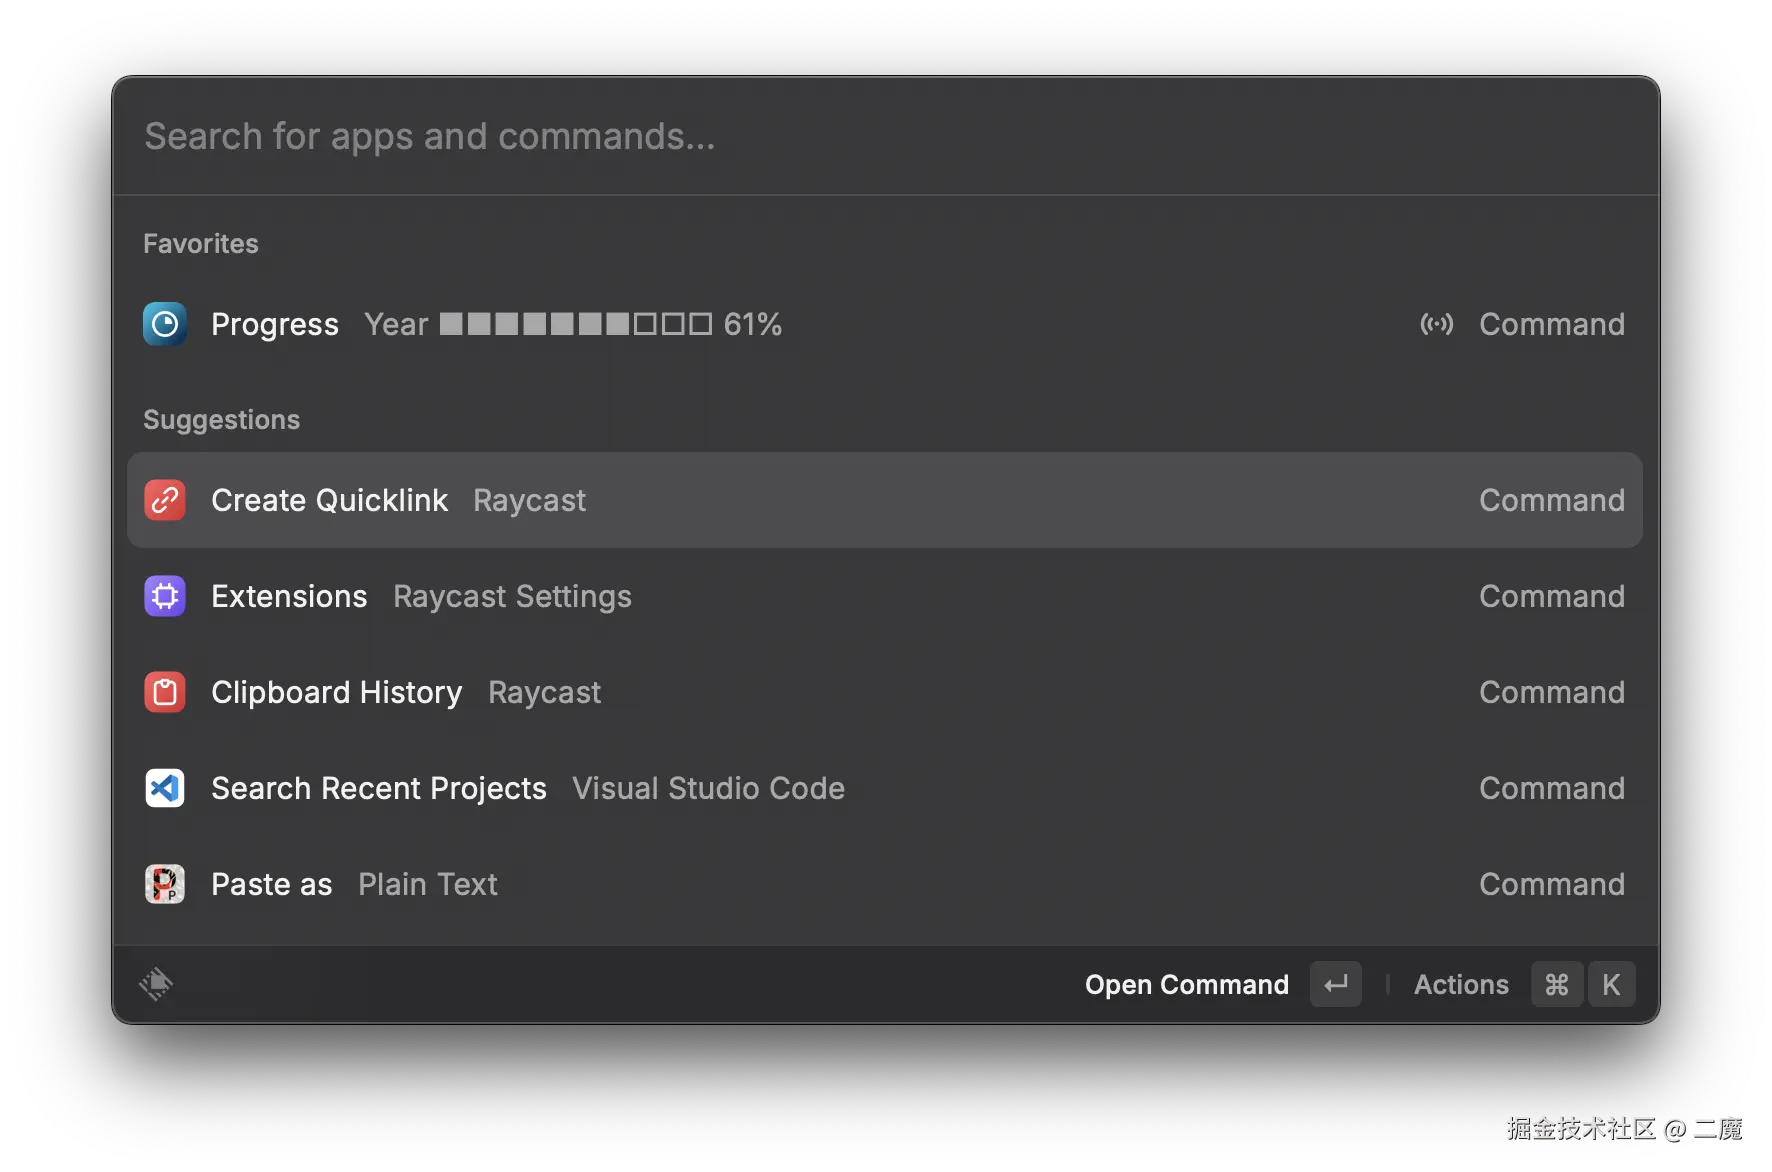Click the Year progress bar at 61%
This screenshot has width=1772, height=1172.
[576, 324]
